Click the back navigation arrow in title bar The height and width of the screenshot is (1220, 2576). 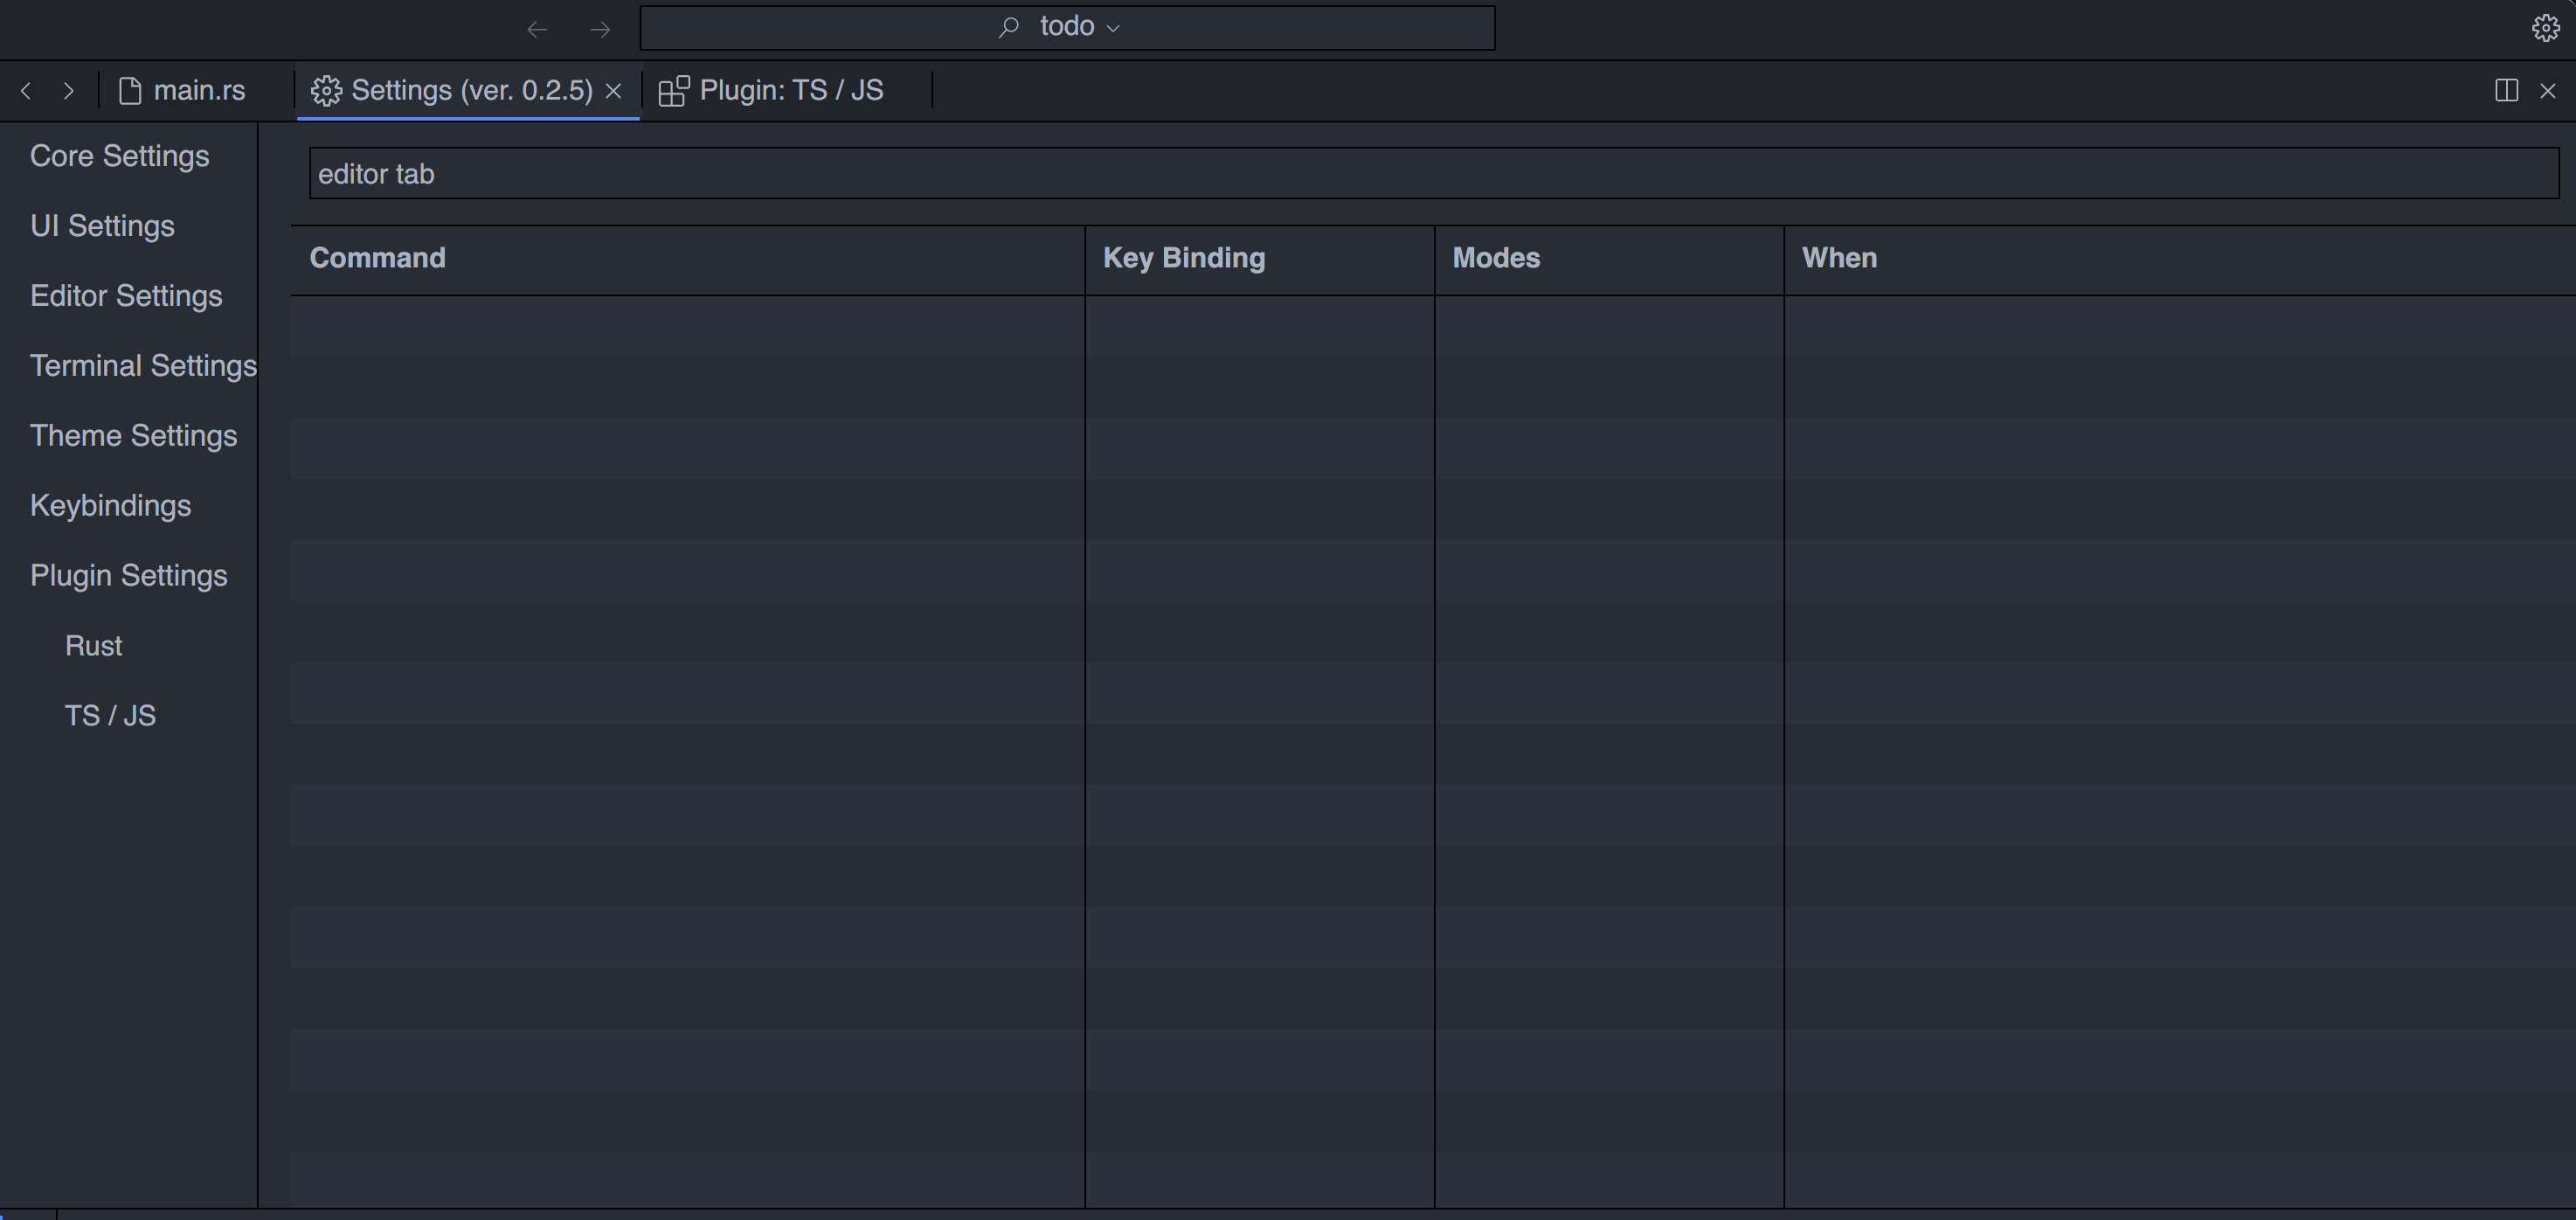pos(537,29)
